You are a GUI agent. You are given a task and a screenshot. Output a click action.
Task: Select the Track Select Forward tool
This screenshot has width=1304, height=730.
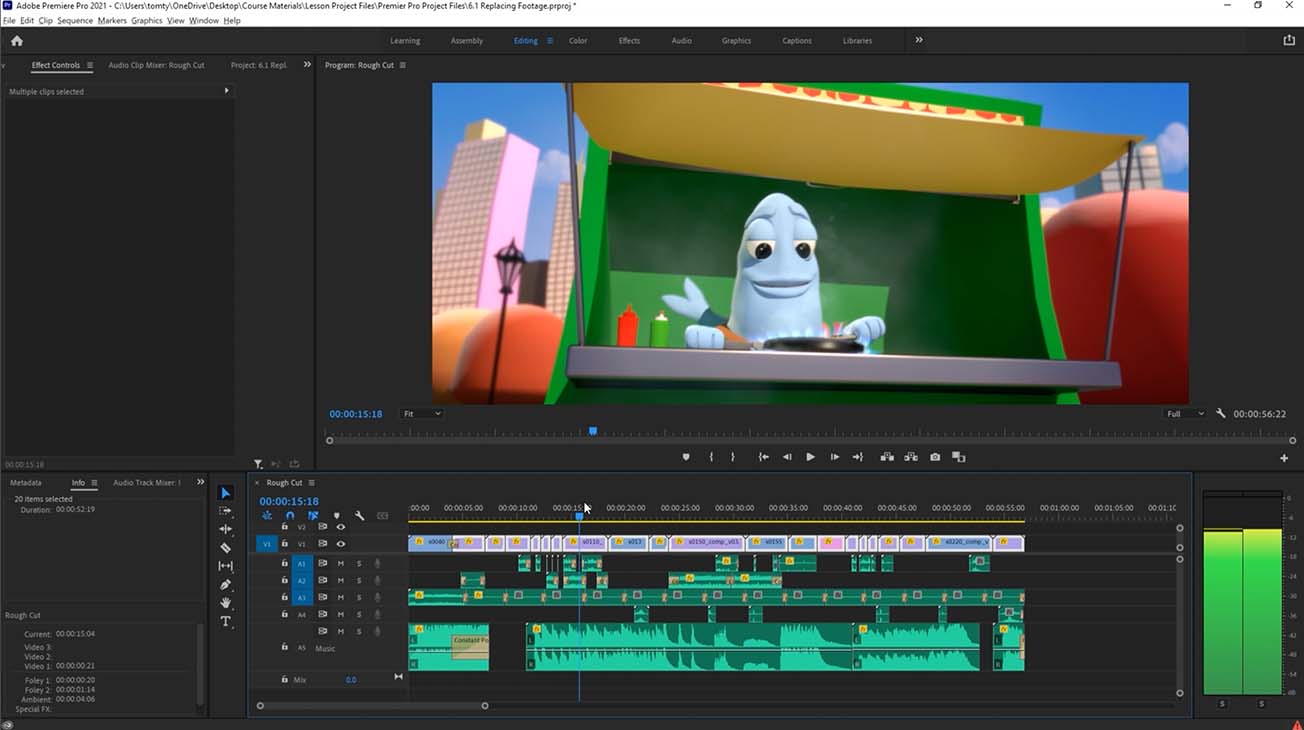pyautogui.click(x=225, y=511)
